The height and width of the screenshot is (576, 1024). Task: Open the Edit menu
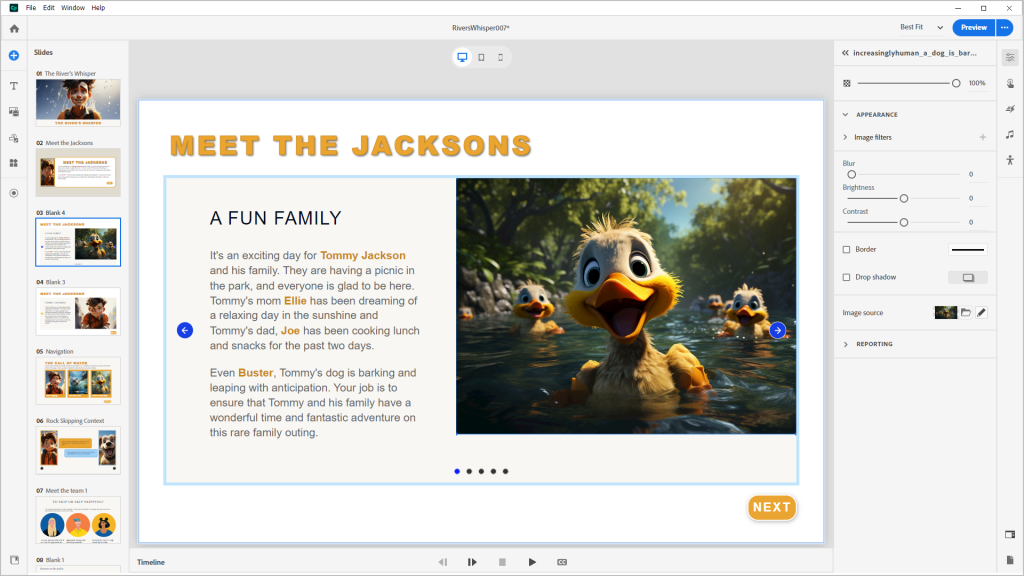[x=49, y=7]
